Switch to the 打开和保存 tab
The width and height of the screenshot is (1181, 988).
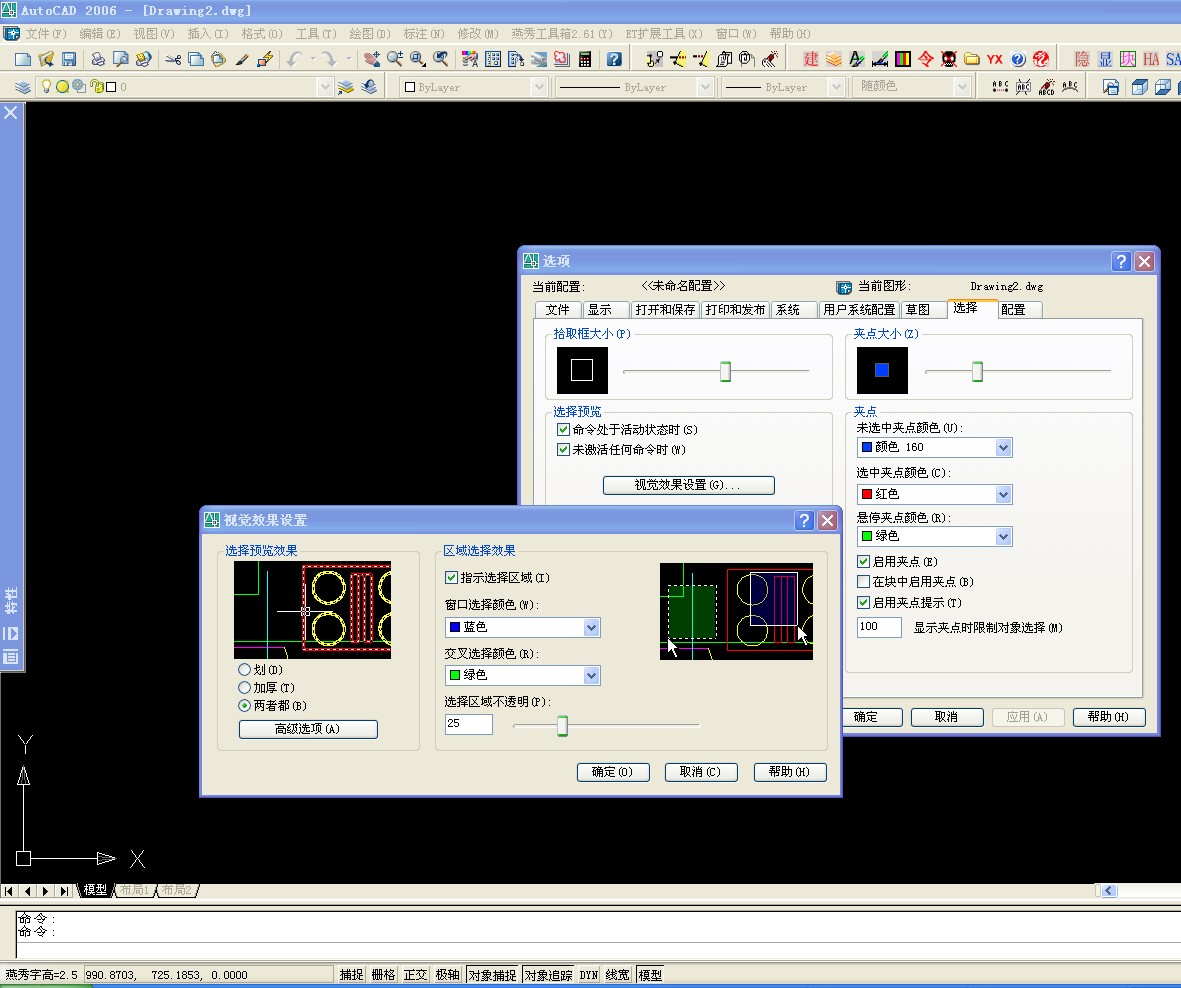665,310
